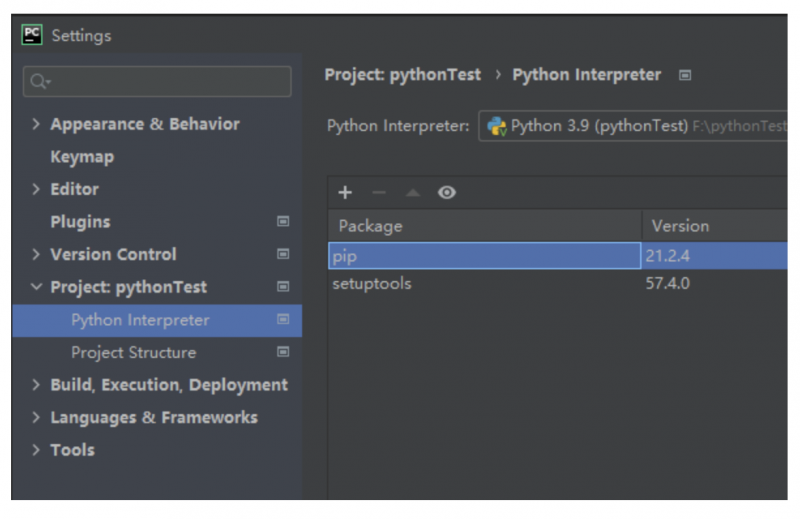
Task: Click the PyCharm logo in title bar
Action: click(32, 35)
